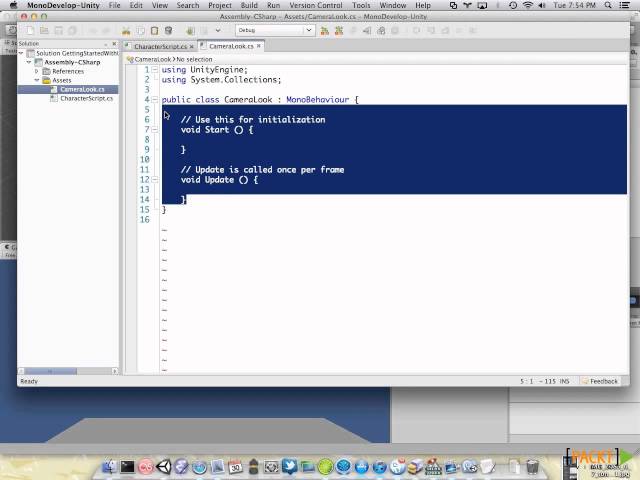Click the Wi-Fi icon in menu bar
The width and height of the screenshot is (640, 480).
click(528, 5)
